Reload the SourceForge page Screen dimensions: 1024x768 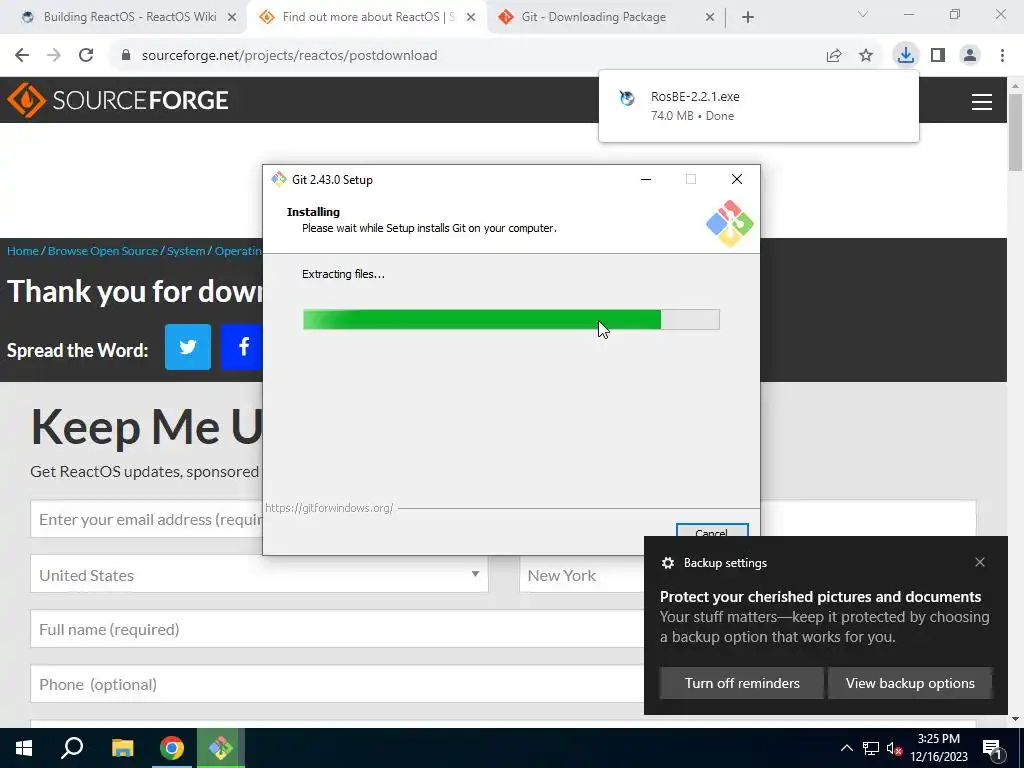86,56
